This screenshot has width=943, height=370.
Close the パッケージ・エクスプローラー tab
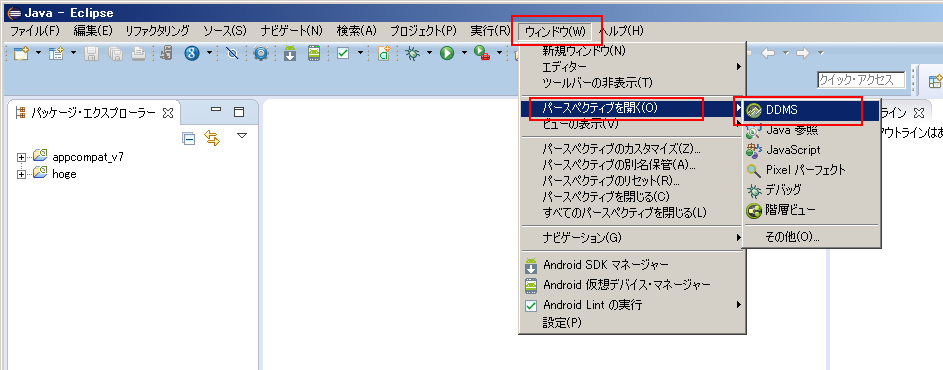pos(168,113)
